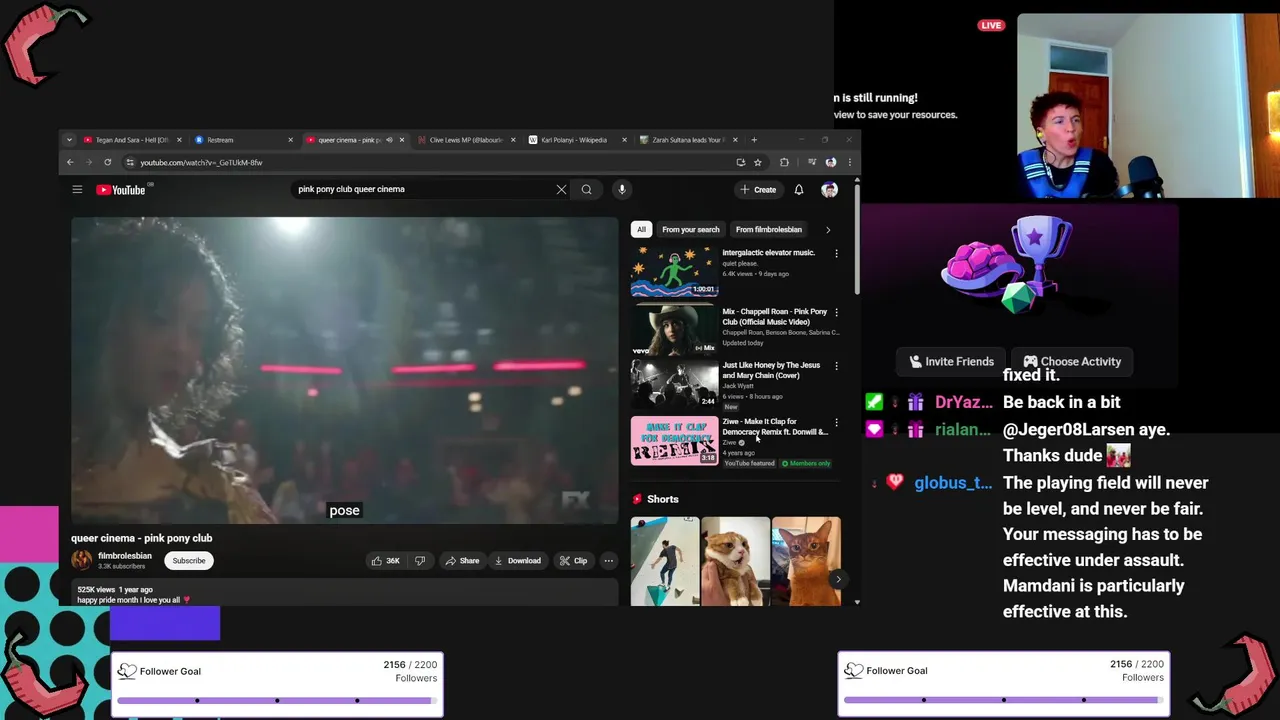The height and width of the screenshot is (720, 1280).
Task: Click the LIVE badge on stream overlay
Action: 991,25
